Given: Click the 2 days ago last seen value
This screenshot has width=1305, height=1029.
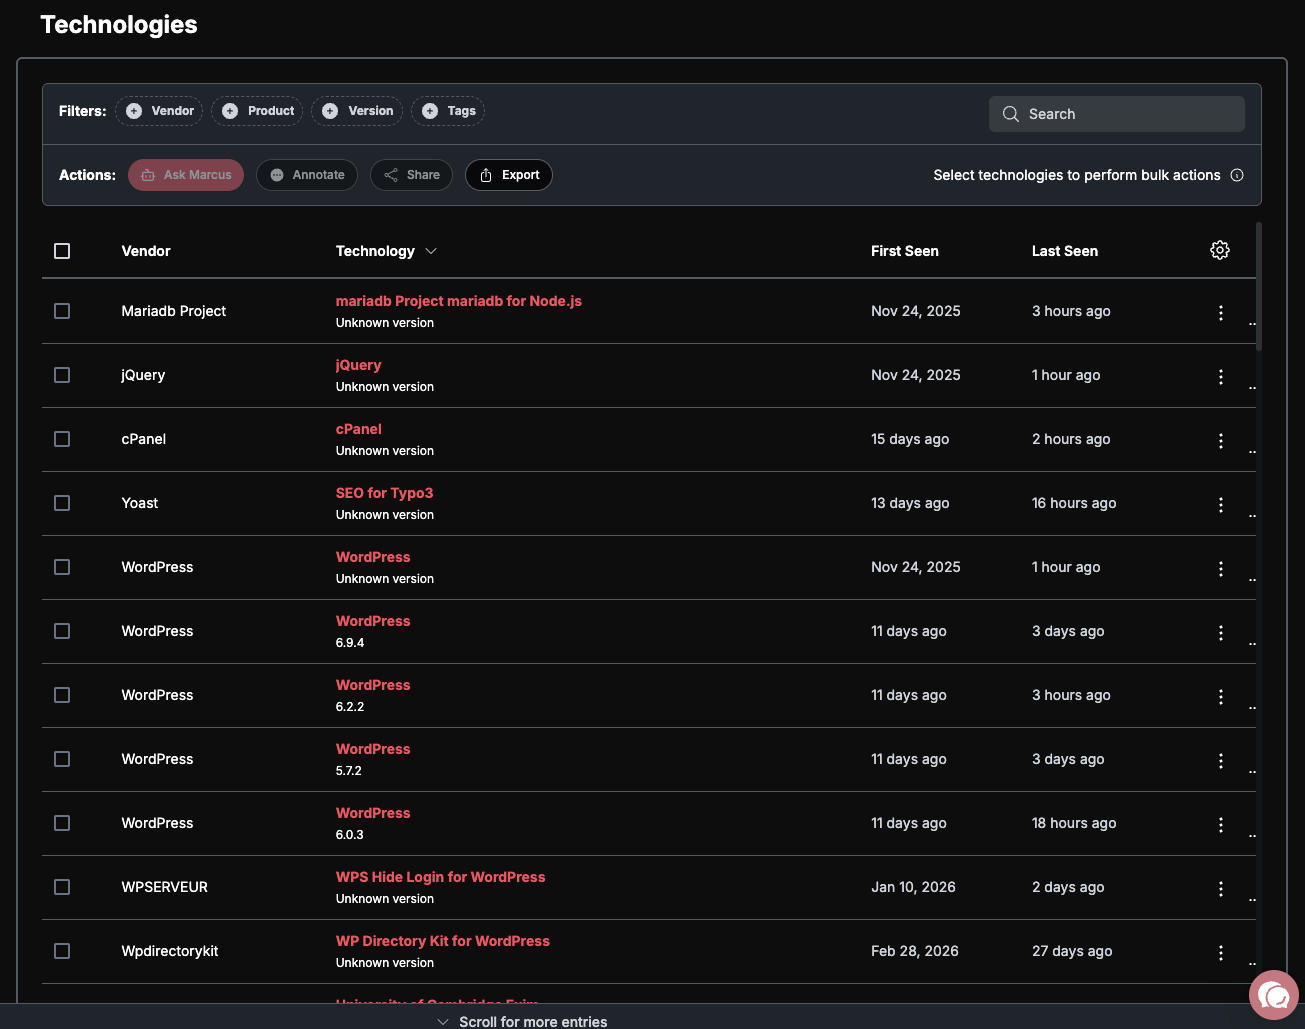Looking at the screenshot, I should point(1068,887).
